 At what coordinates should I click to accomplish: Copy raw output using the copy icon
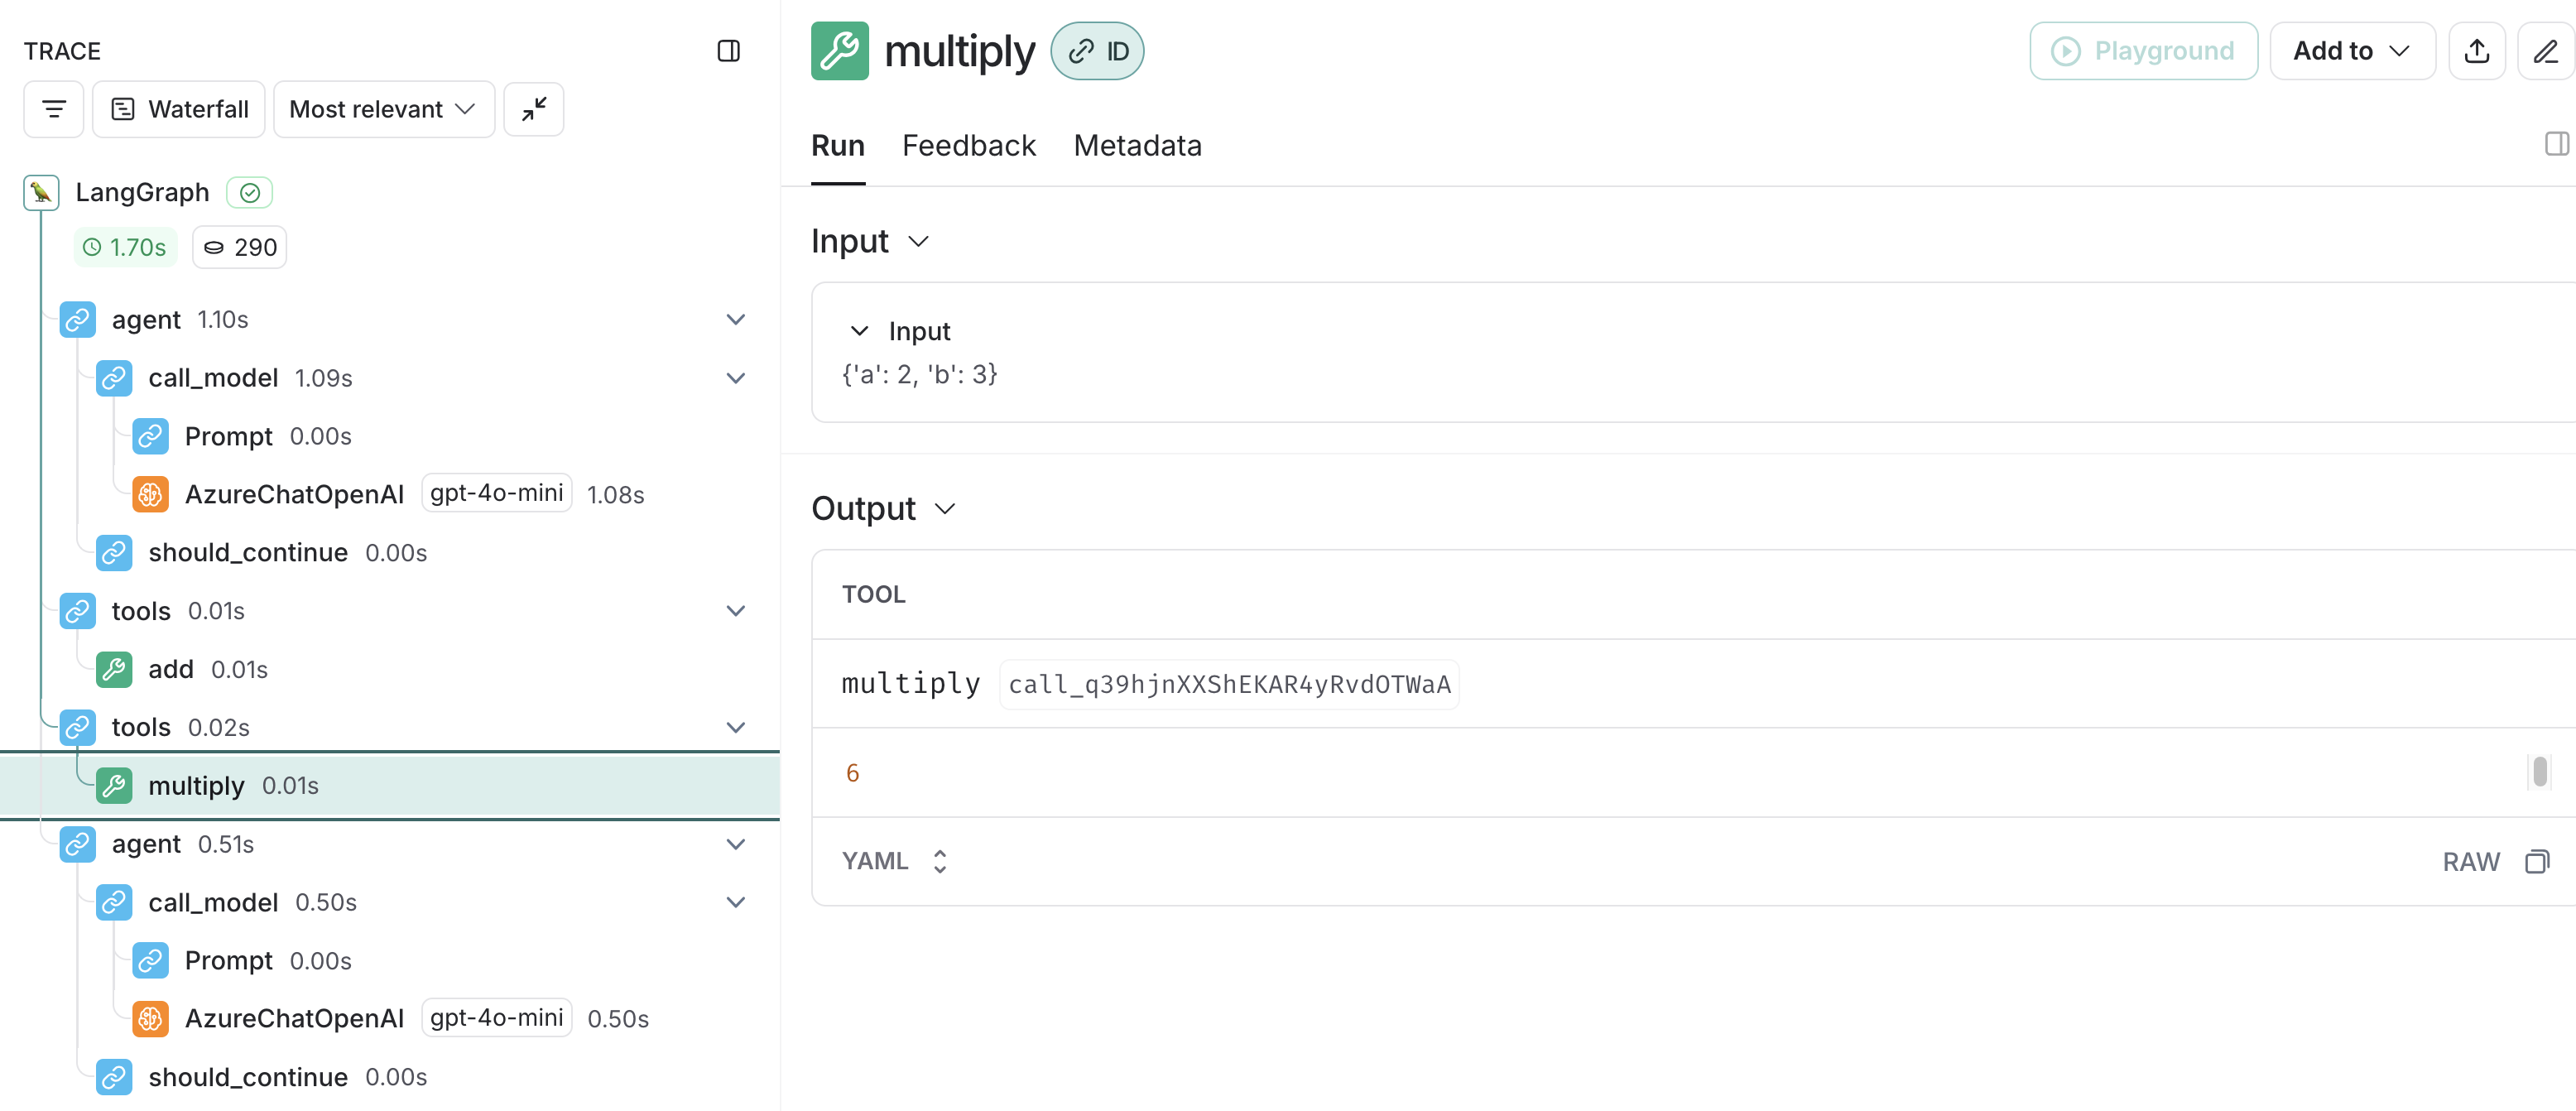tap(2539, 861)
